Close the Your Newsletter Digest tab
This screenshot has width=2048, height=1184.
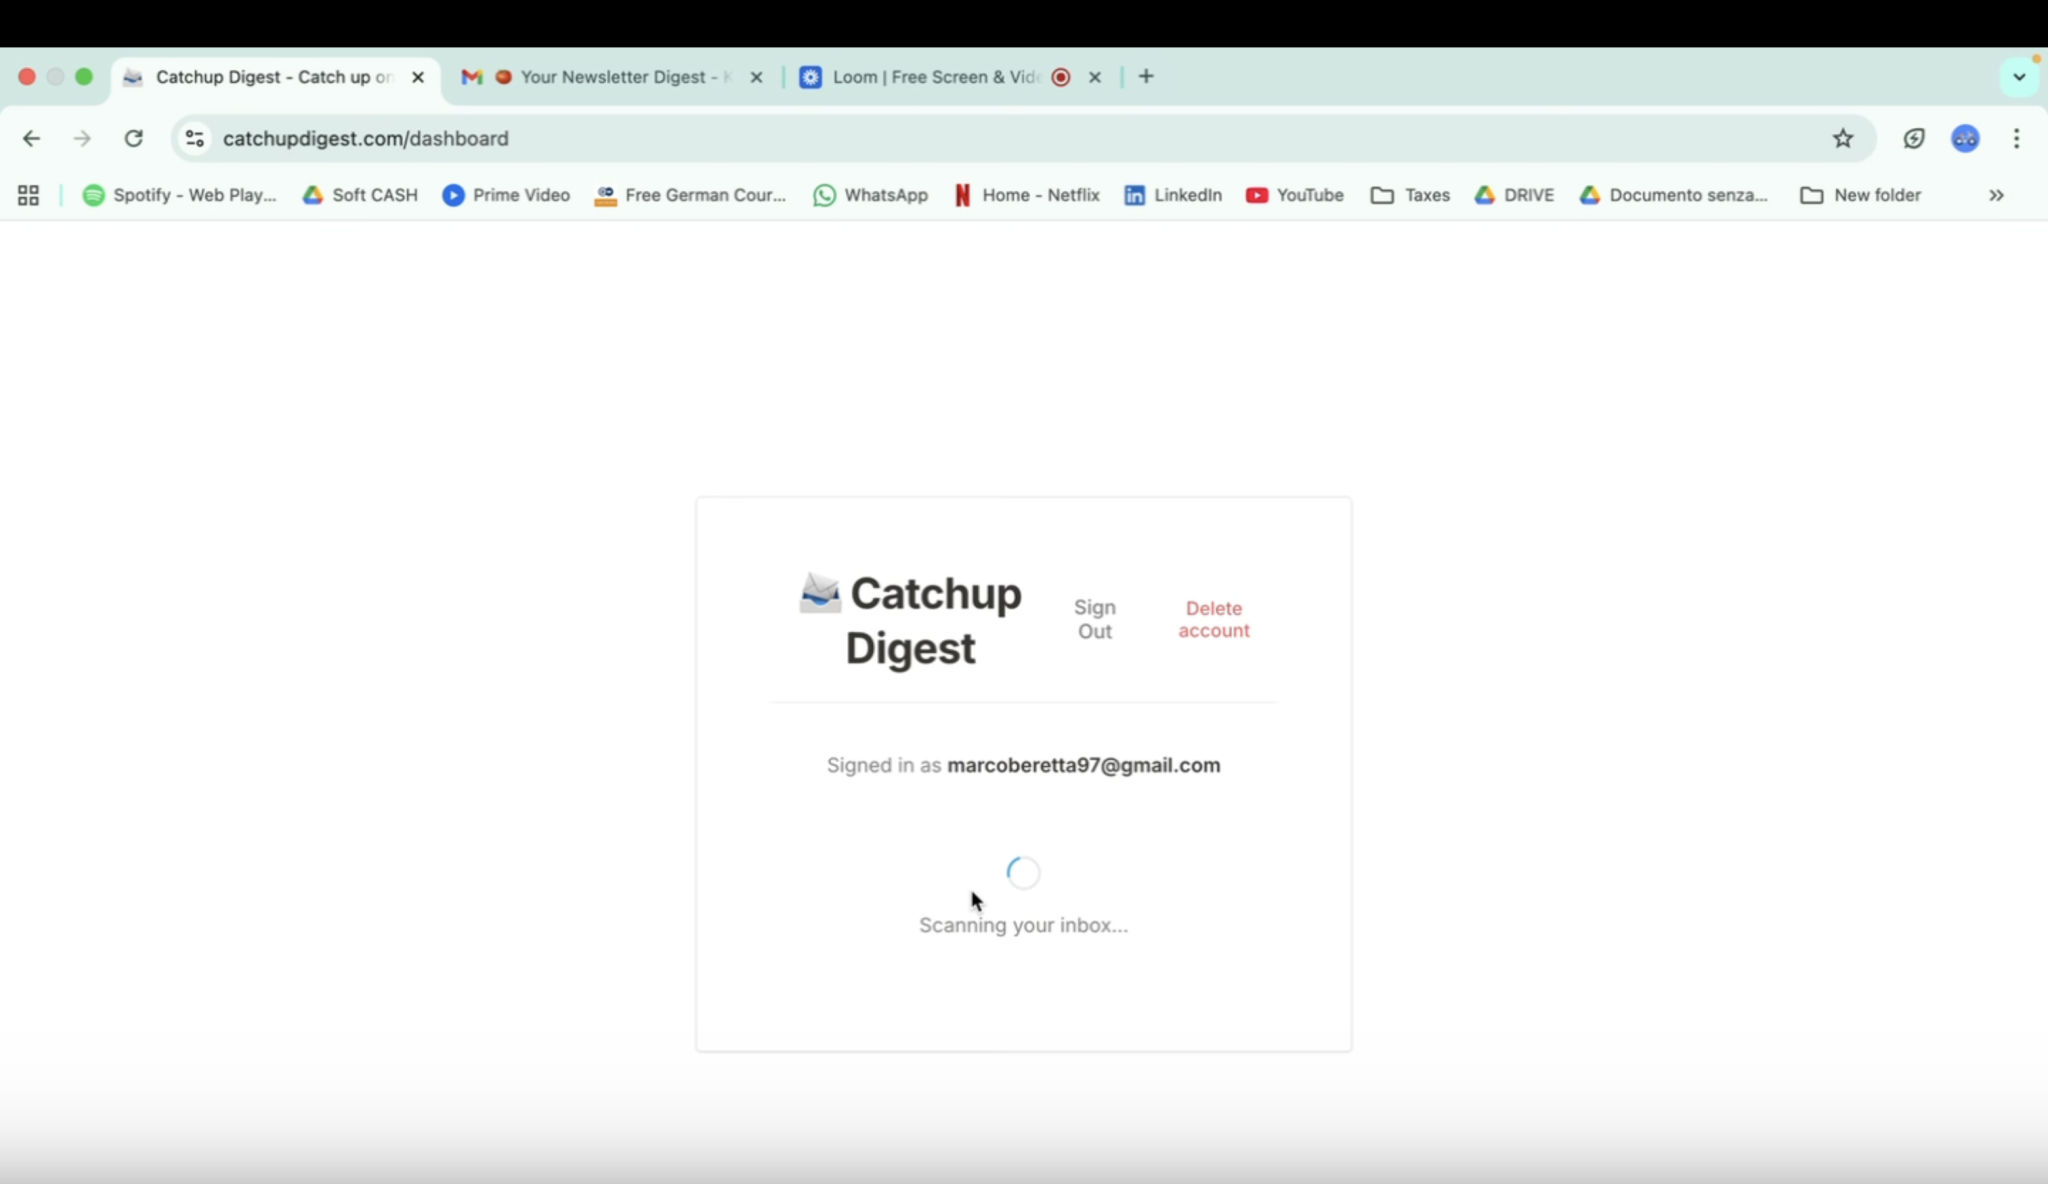pos(756,77)
